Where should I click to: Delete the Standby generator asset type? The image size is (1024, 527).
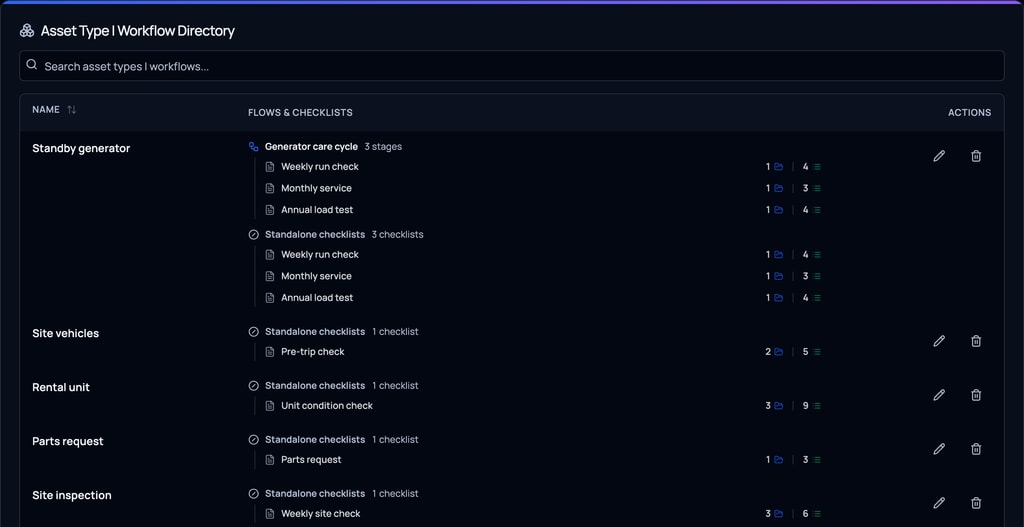click(x=976, y=155)
